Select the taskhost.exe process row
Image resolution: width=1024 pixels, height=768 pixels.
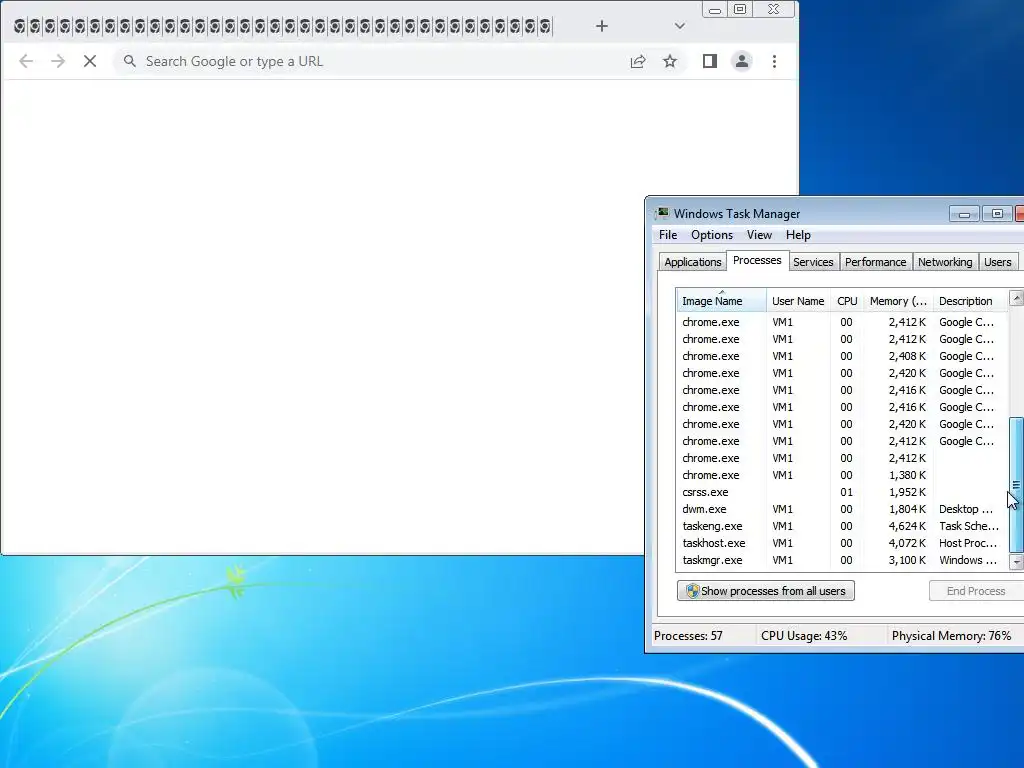[x=842, y=543]
